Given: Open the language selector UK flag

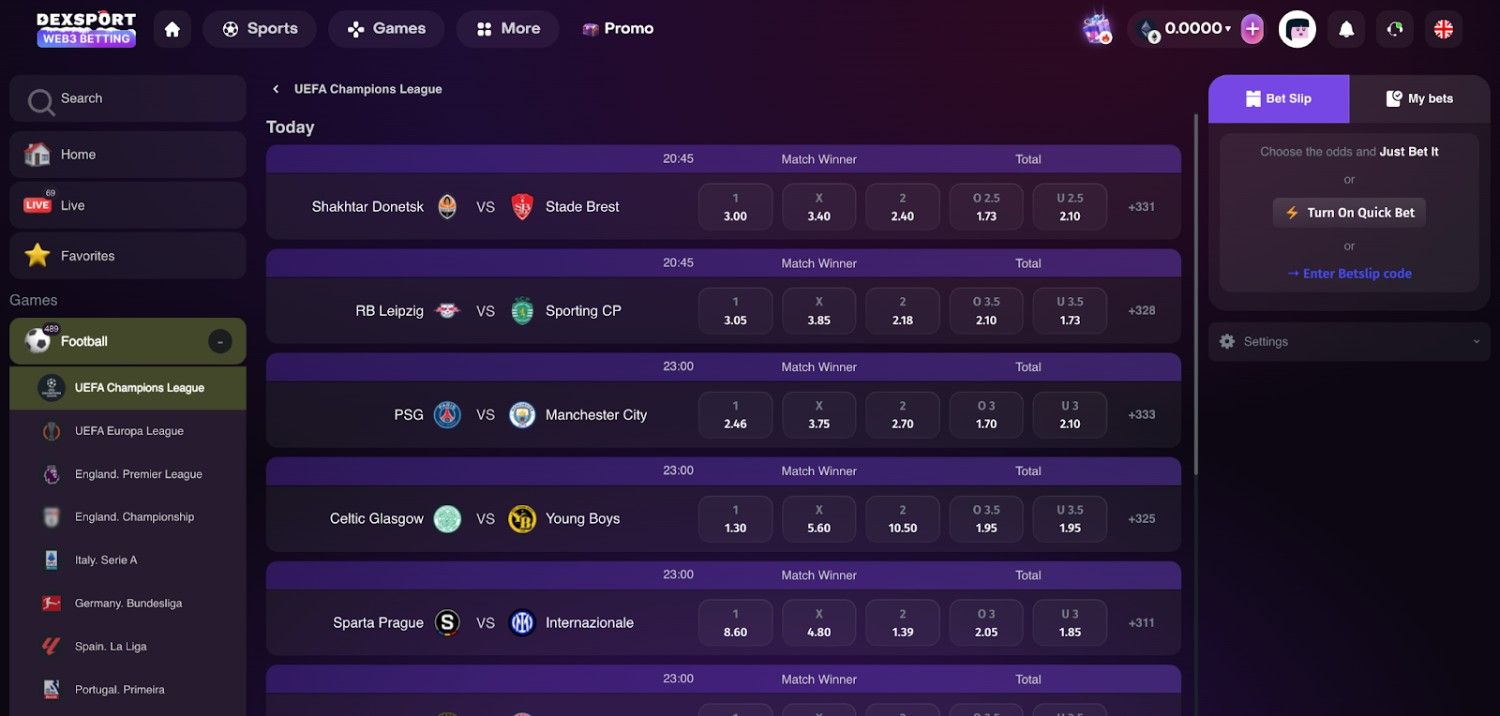Looking at the screenshot, I should click(x=1443, y=29).
